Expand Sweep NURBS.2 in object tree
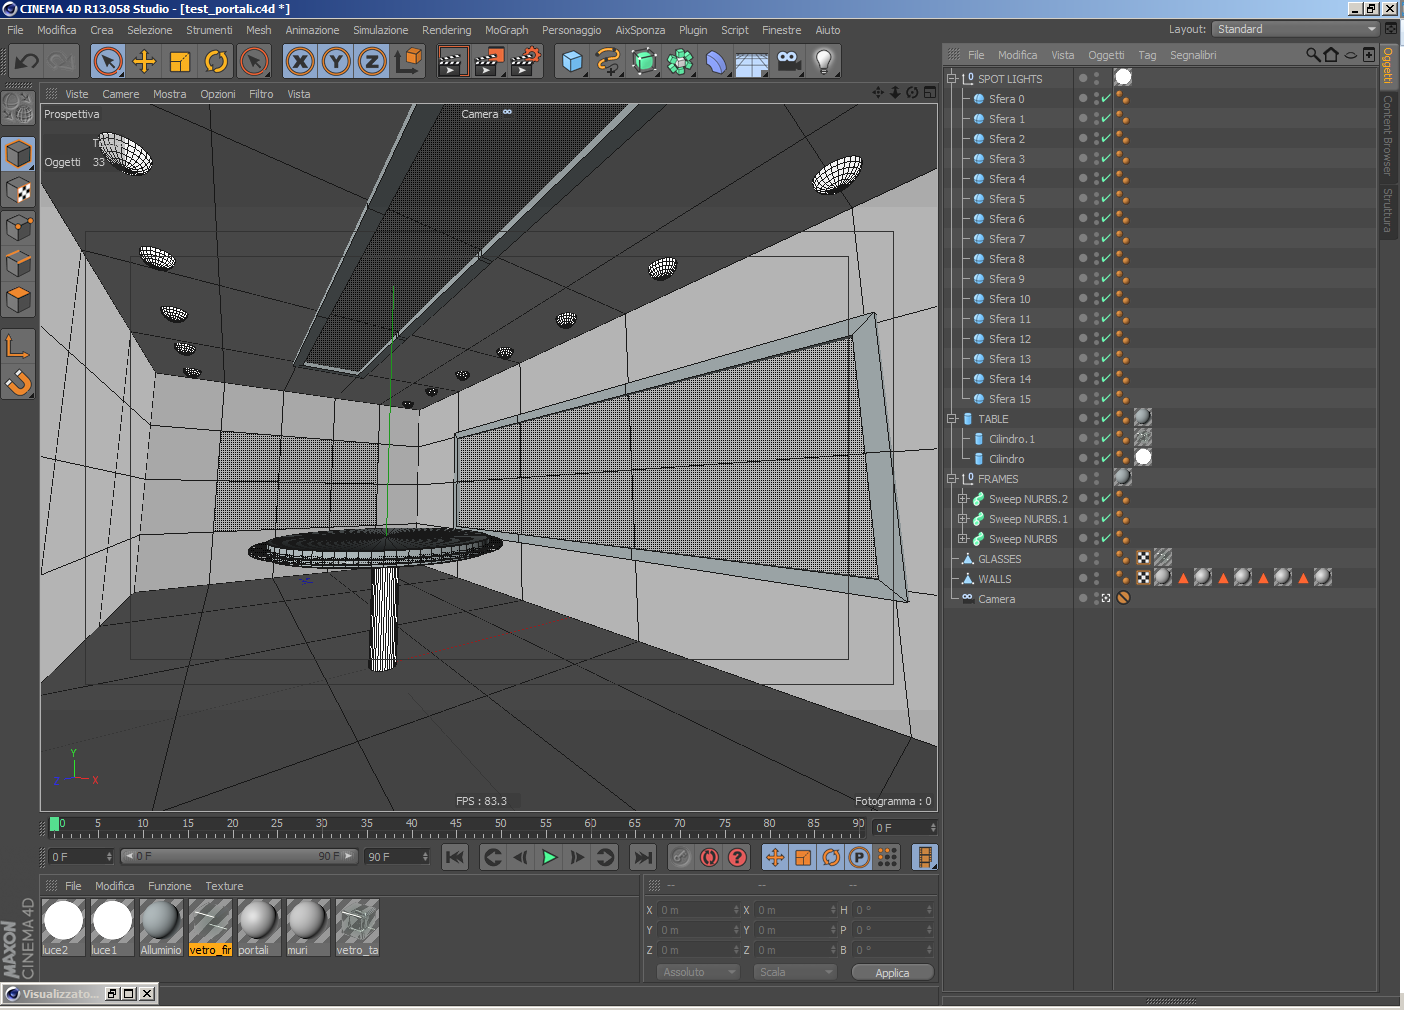Screen dimensions: 1404x1010 (963, 499)
